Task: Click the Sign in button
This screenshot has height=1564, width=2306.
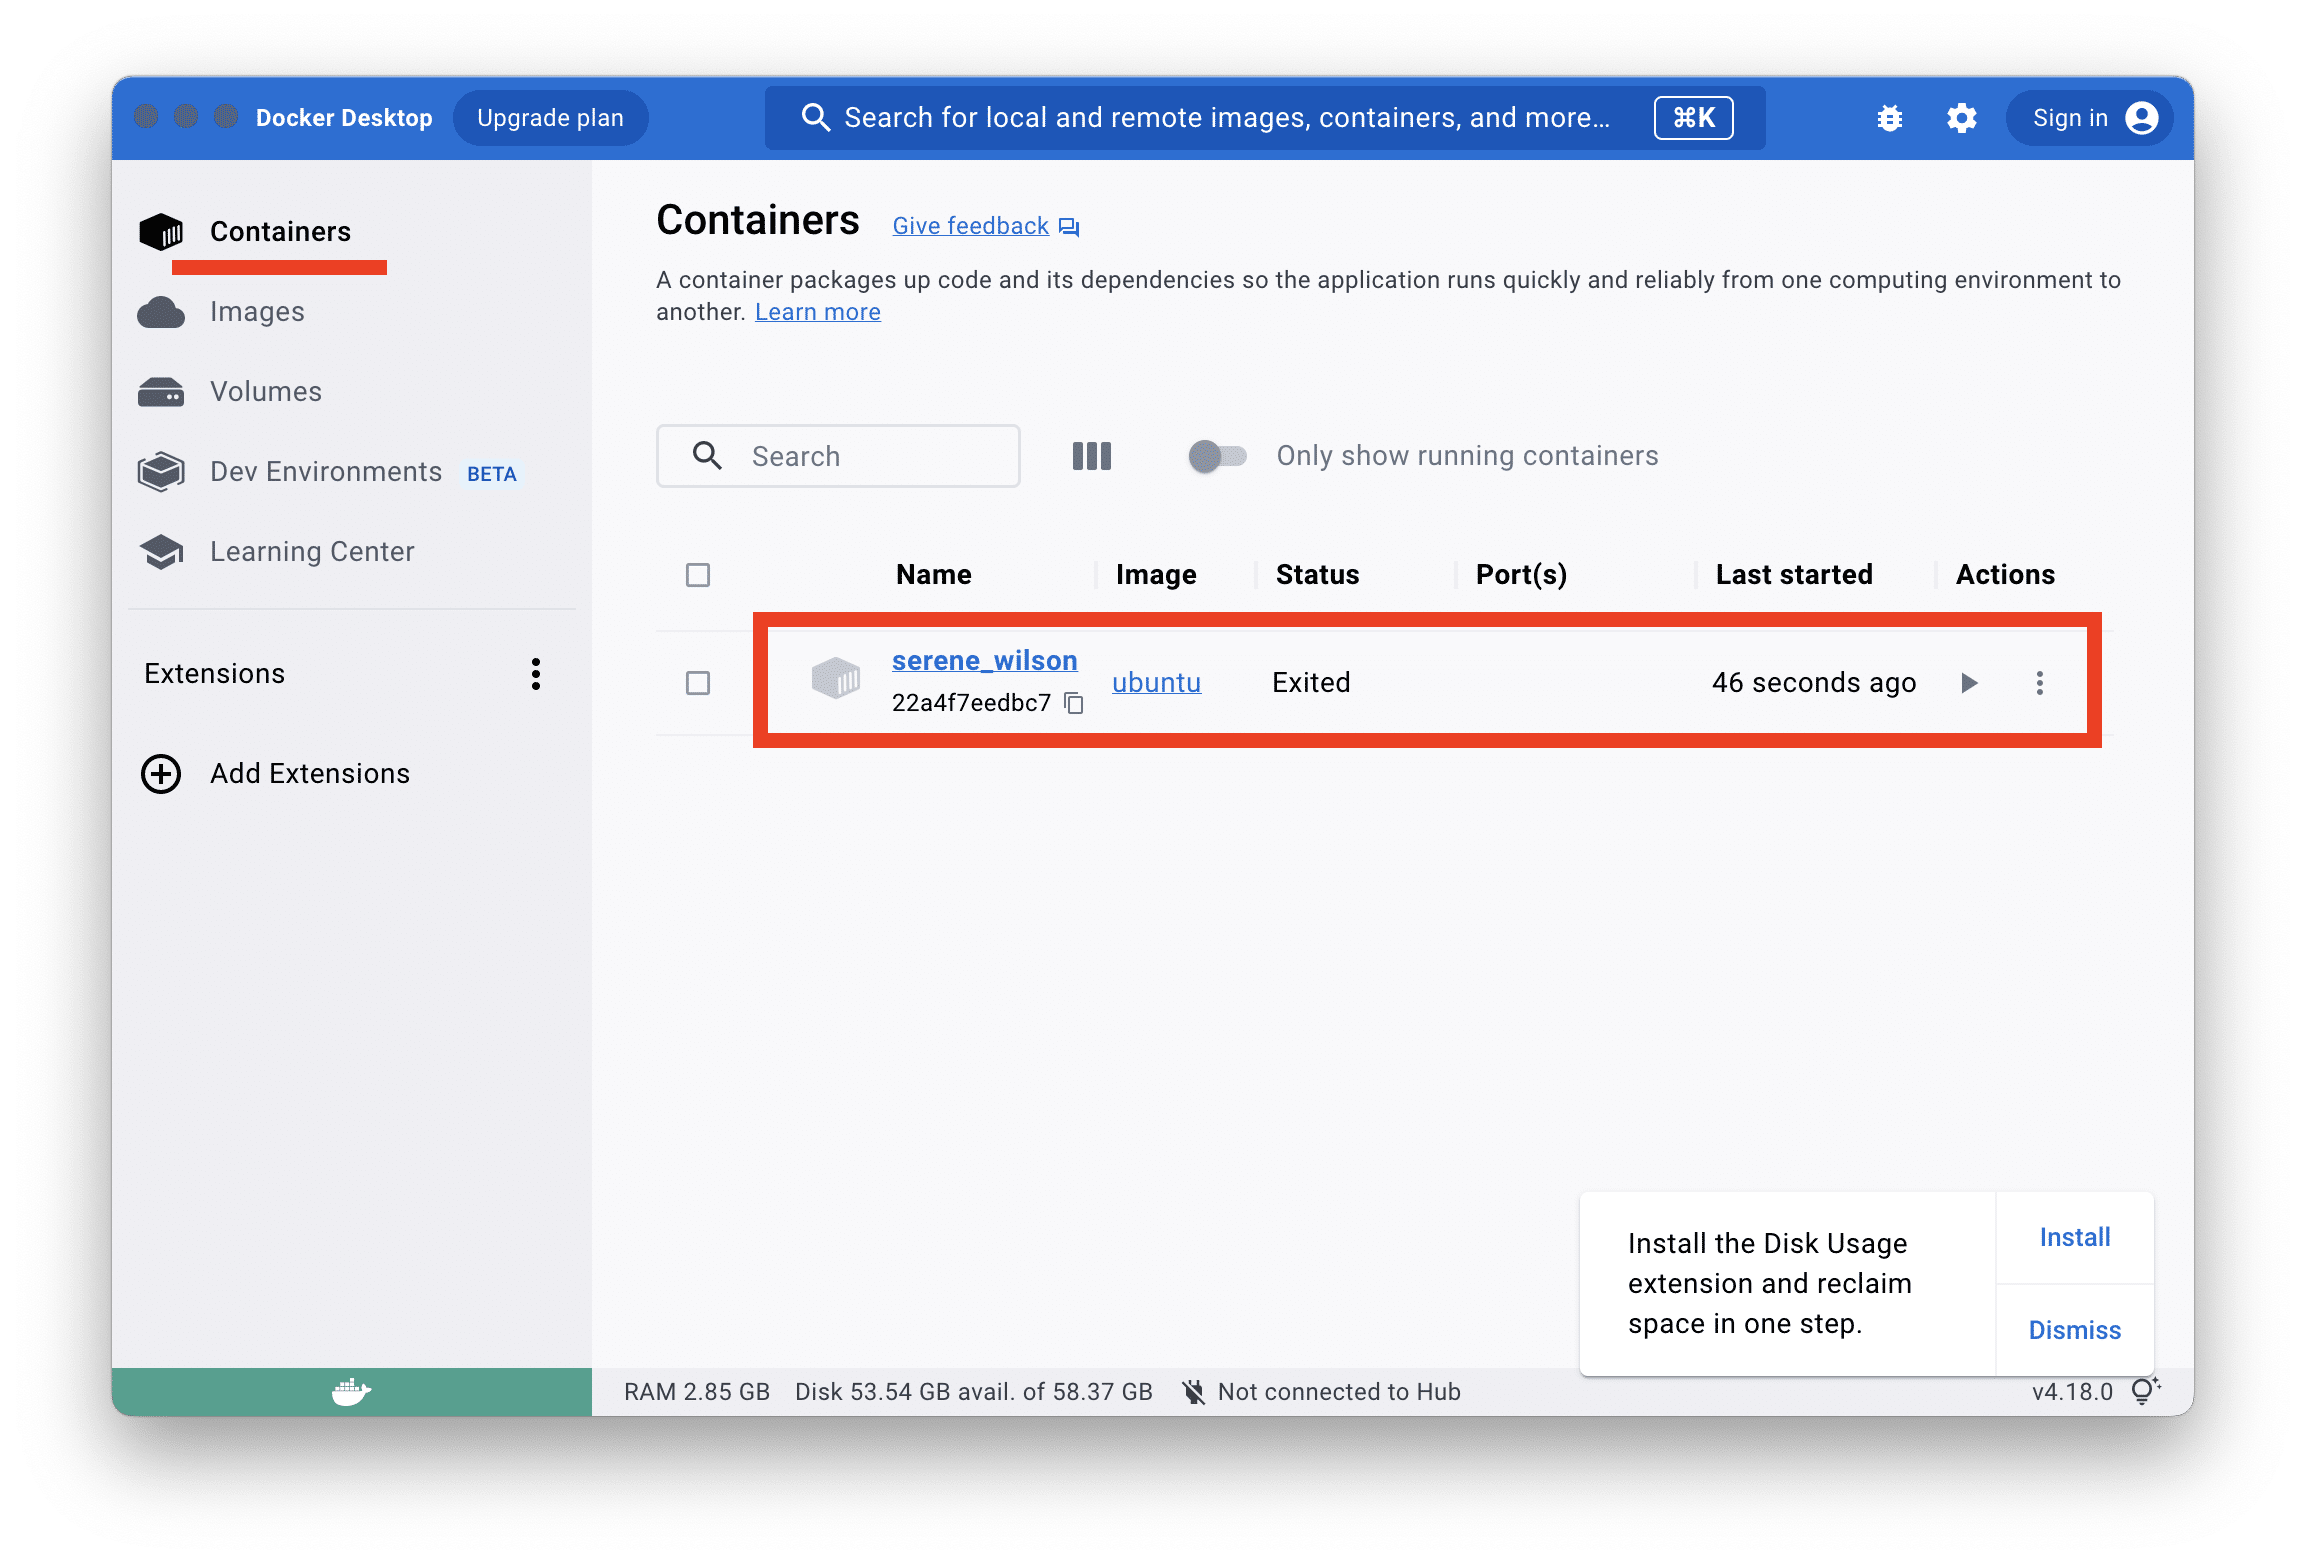Action: coord(2088,118)
